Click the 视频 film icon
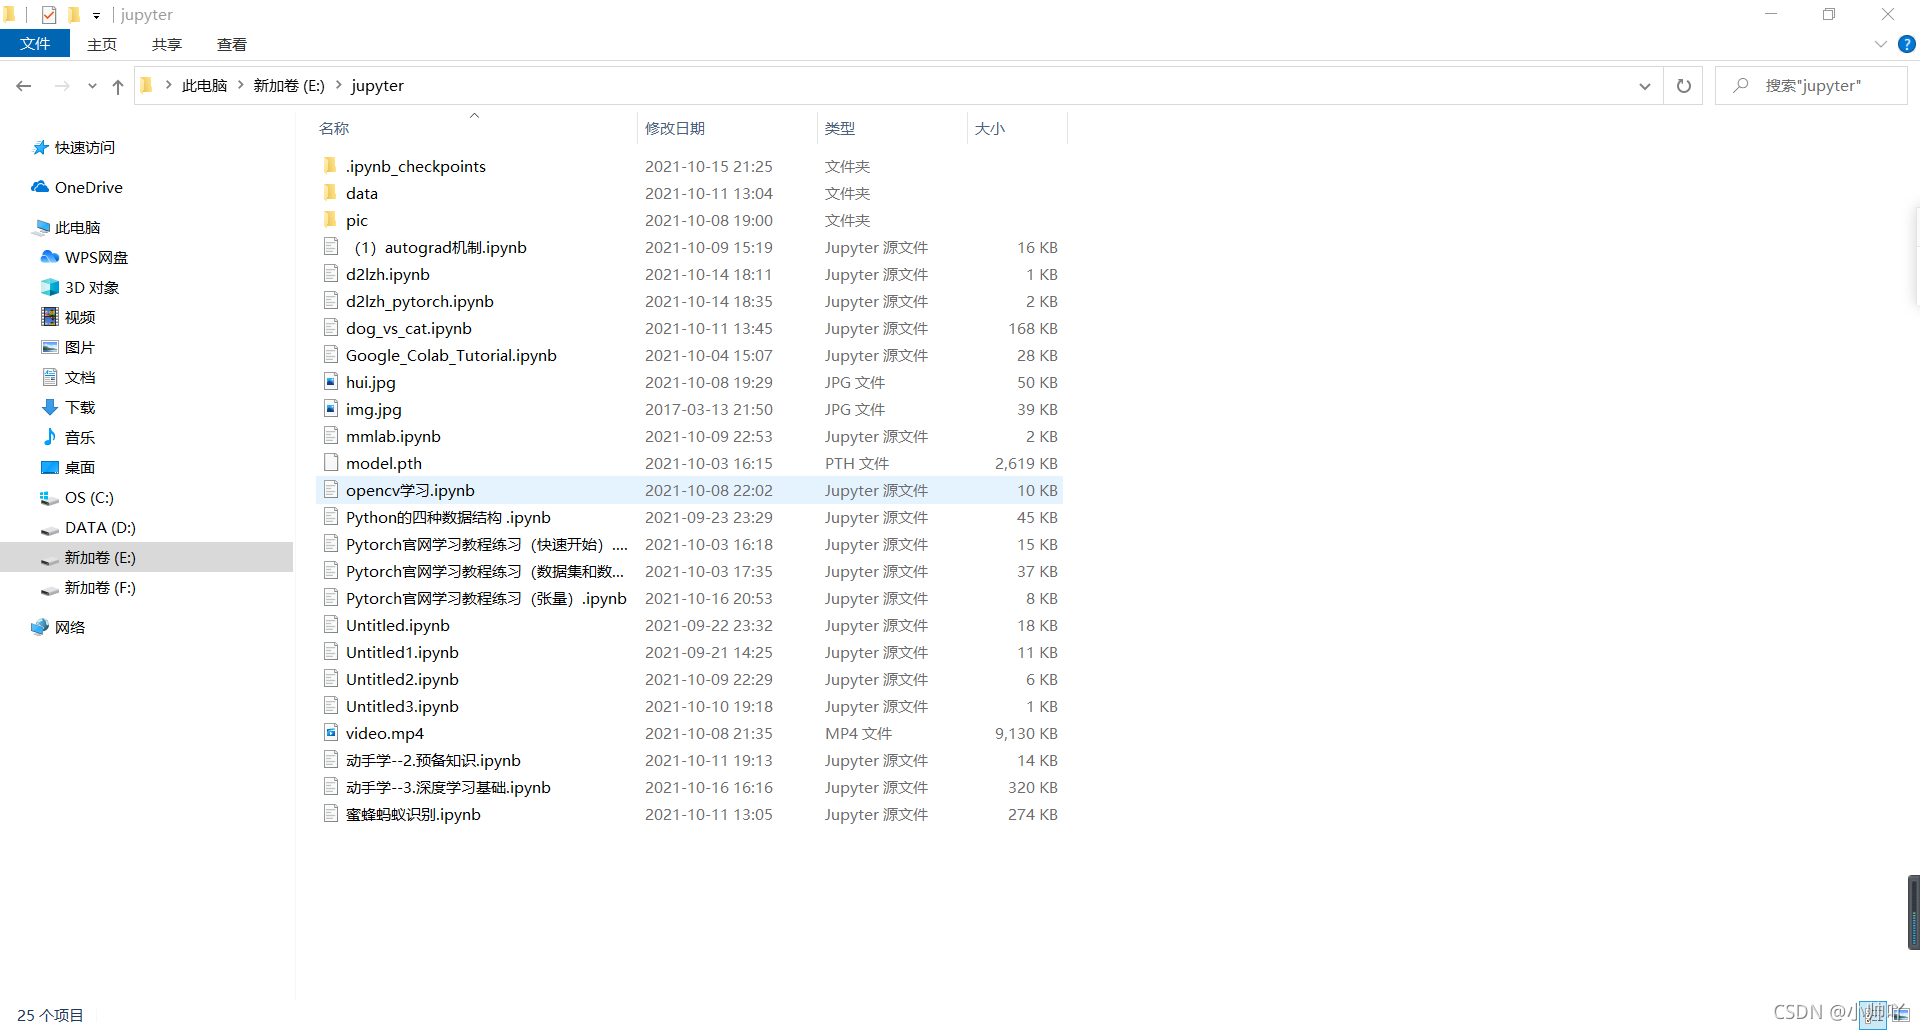This screenshot has width=1920, height=1030. pyautogui.click(x=50, y=317)
